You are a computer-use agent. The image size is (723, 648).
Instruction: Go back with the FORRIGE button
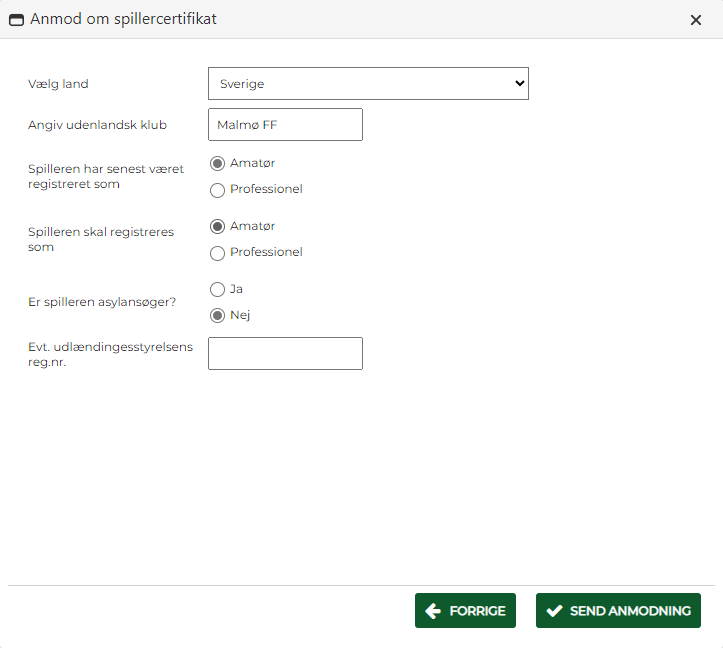click(465, 611)
